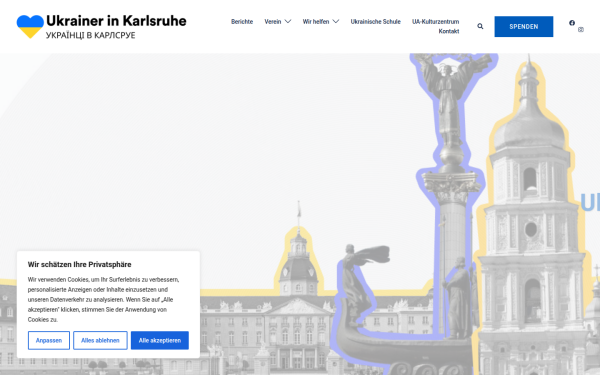Click Alle akzeptieren cookie button
Image resolution: width=600 pixels, height=375 pixels.
point(160,340)
